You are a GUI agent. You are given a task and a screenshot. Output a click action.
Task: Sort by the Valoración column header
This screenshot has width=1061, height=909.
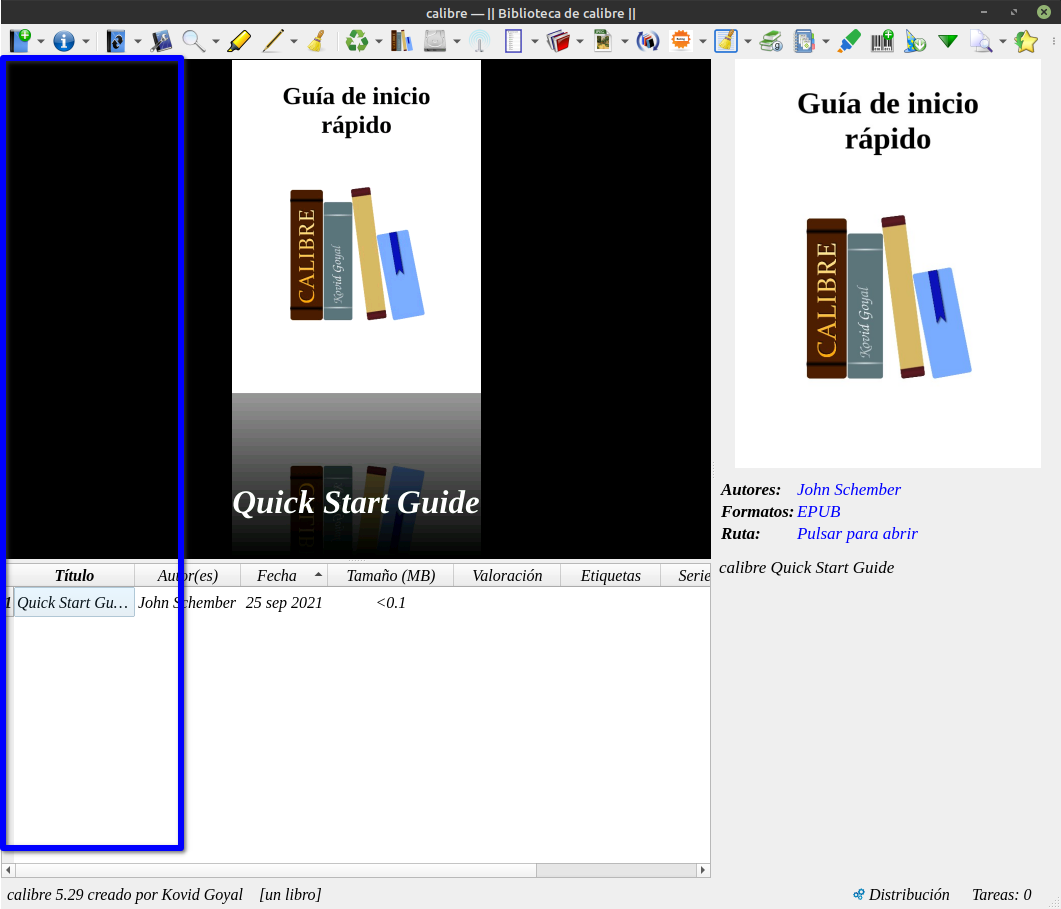tap(507, 575)
